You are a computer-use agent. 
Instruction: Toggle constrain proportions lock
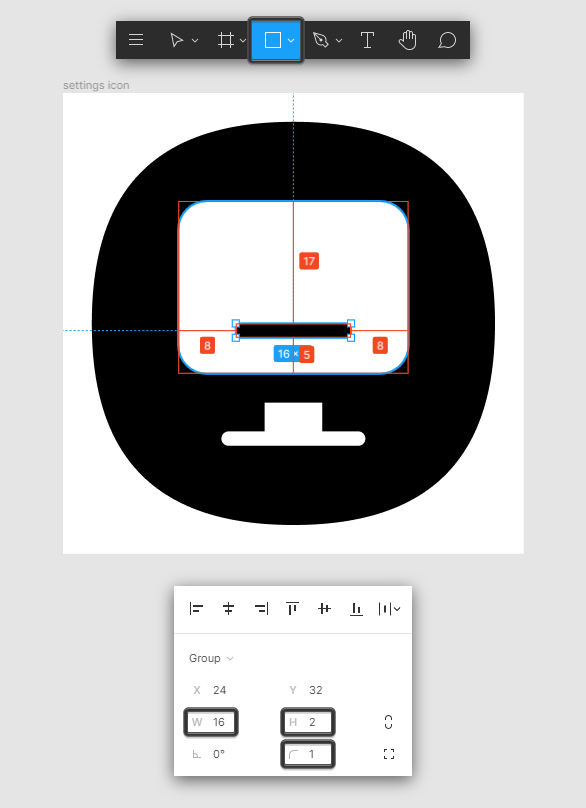(389, 722)
